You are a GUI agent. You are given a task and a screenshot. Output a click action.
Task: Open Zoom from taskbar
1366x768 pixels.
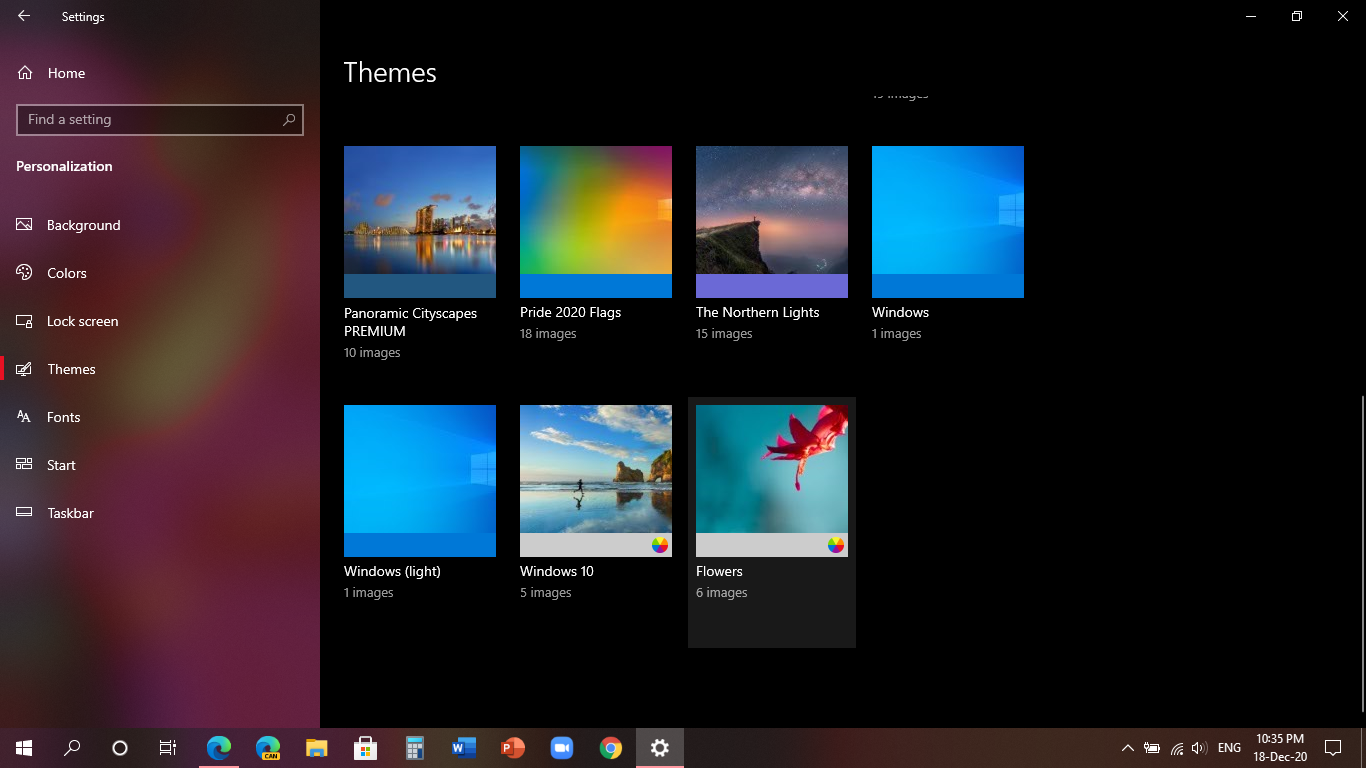click(562, 748)
